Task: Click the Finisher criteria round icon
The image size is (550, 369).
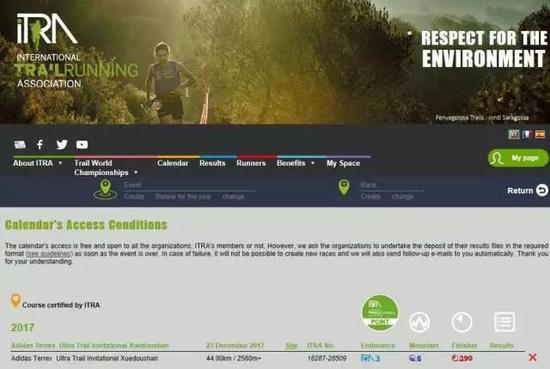Action: pyautogui.click(x=462, y=322)
